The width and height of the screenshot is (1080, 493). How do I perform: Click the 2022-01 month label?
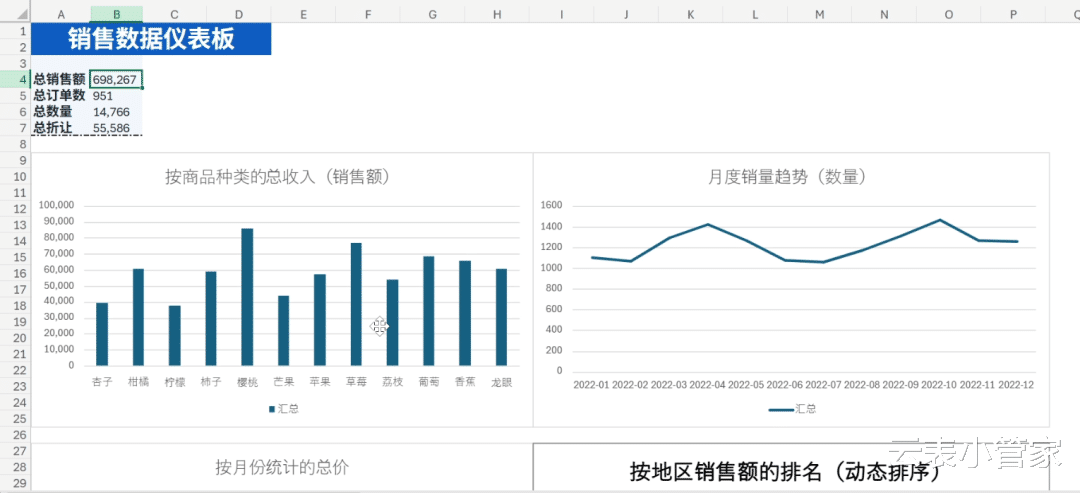[592, 384]
